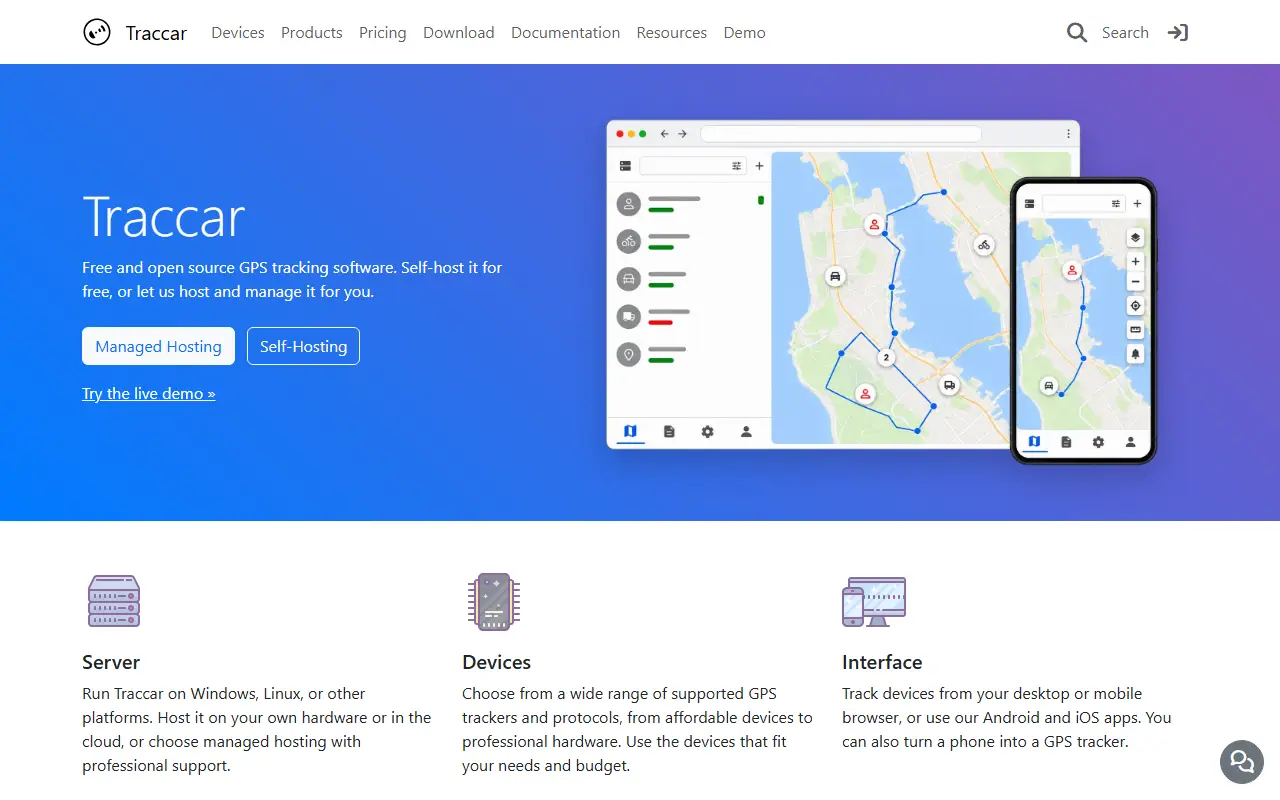
Task: Click the Traccar brand name in the navbar
Action: click(156, 33)
